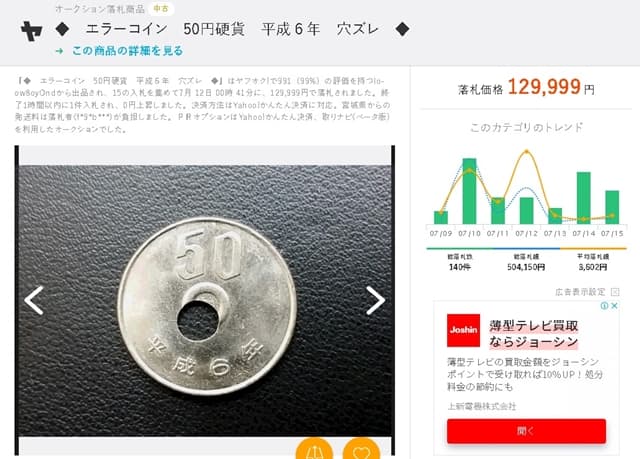Click the 07/12 peak point on the yellow line
Image resolution: width=640 pixels, height=459 pixels.
527,151
